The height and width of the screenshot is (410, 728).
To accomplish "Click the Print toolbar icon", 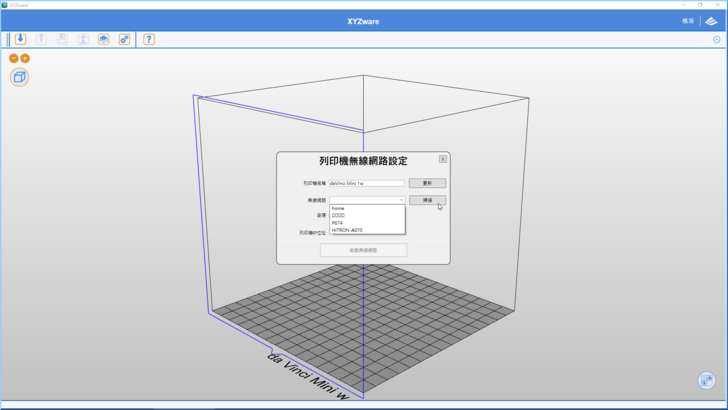I will (83, 39).
